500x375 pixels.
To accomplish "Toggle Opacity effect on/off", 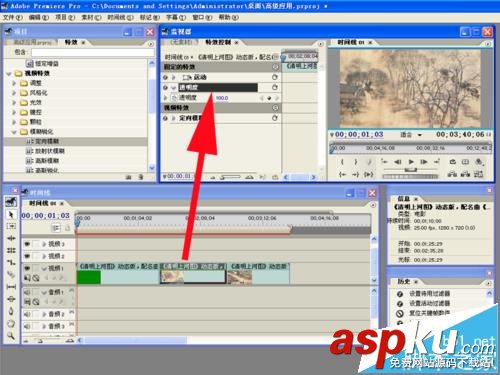I will tap(165, 87).
